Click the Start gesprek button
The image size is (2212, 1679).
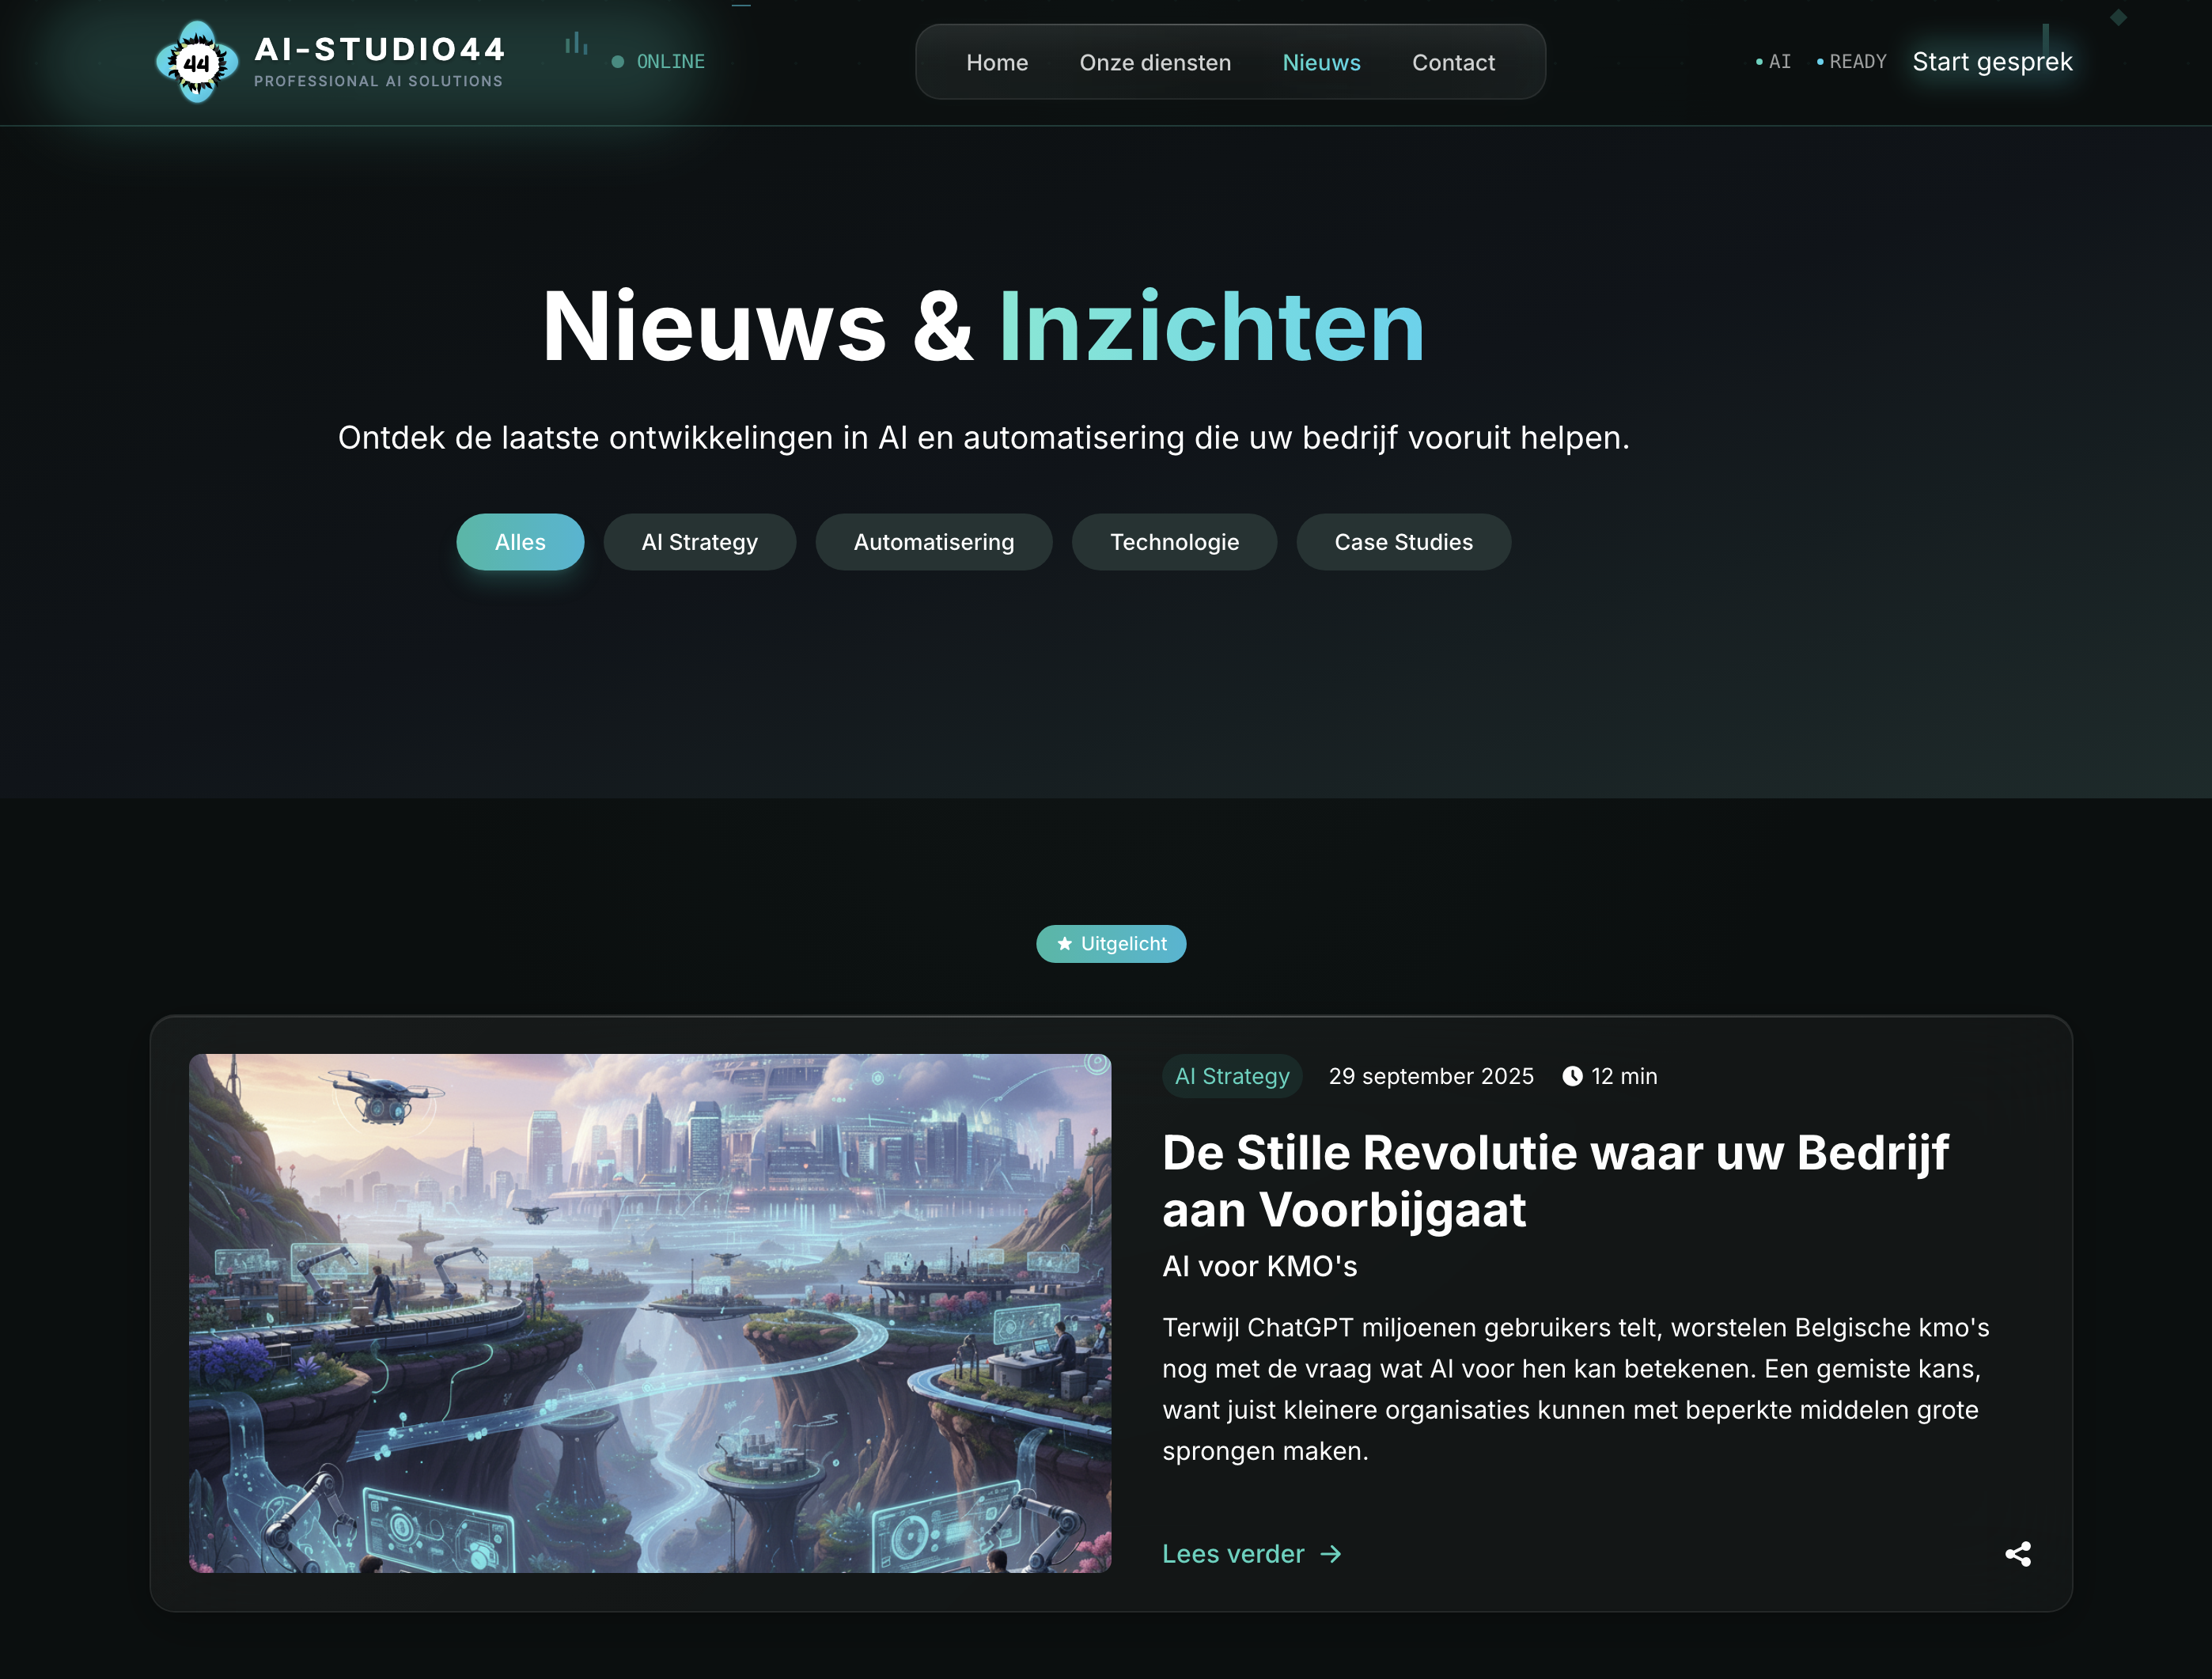pyautogui.click(x=1992, y=62)
